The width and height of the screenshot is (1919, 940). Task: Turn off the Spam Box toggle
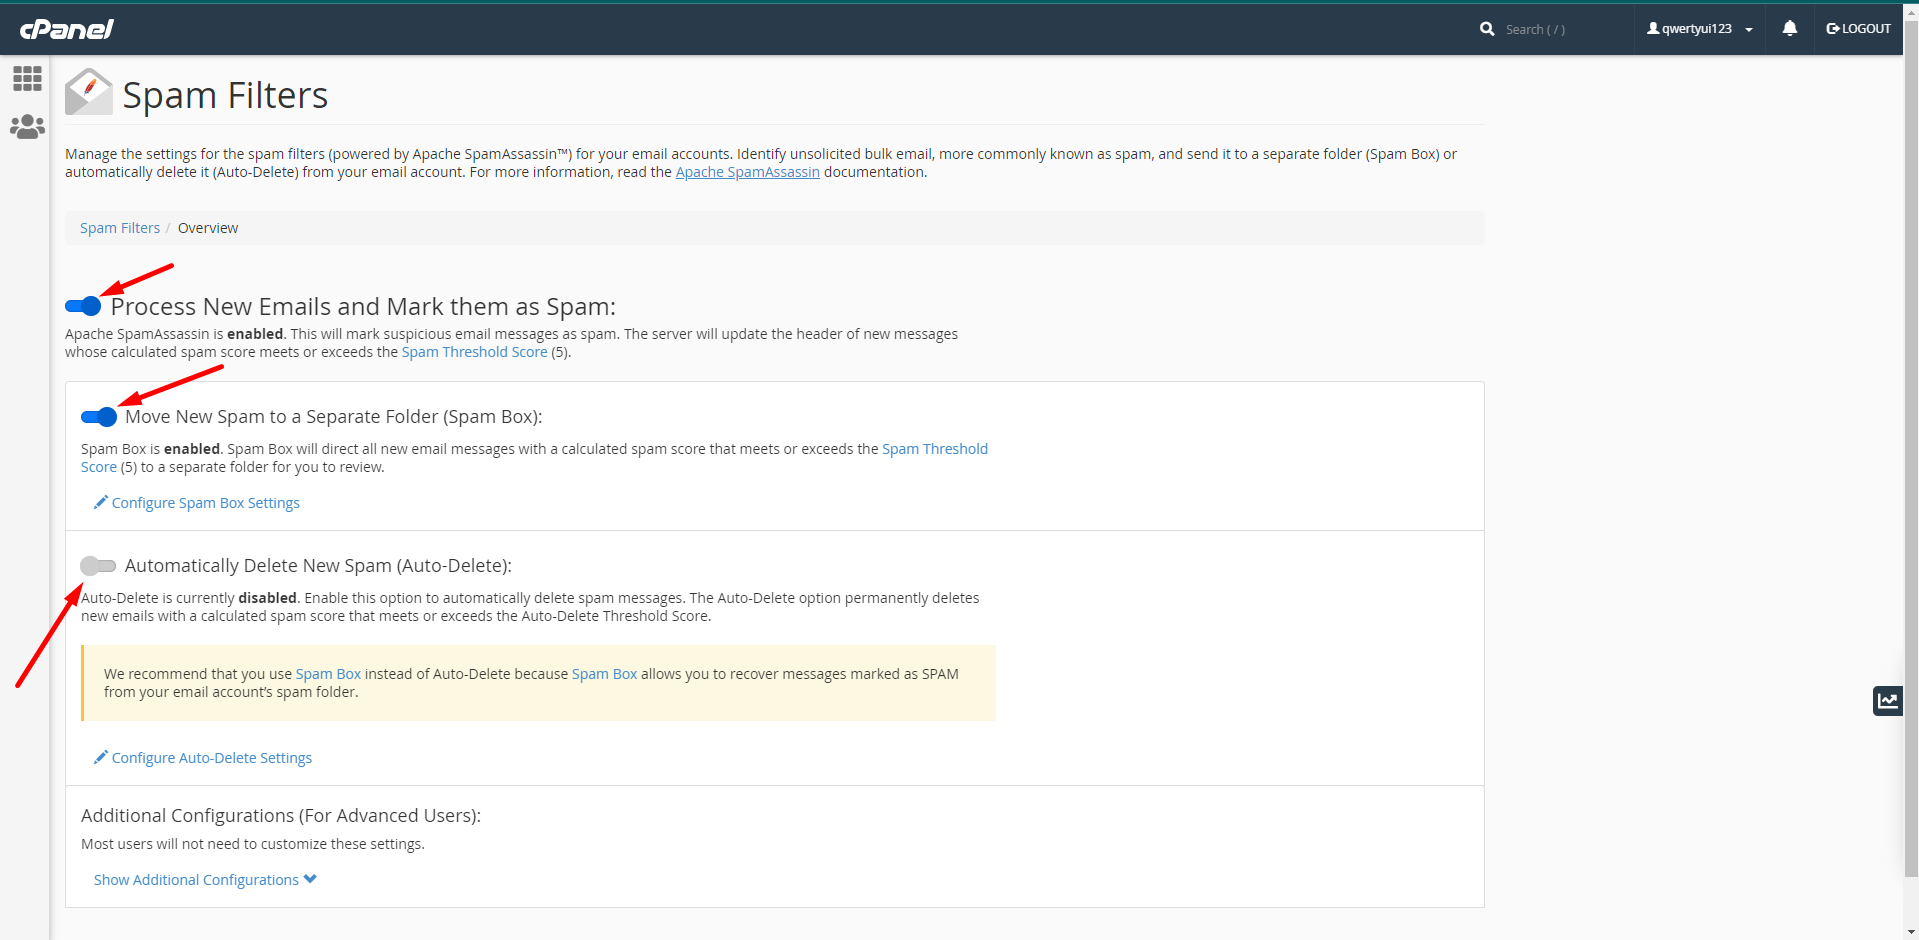[x=99, y=417]
